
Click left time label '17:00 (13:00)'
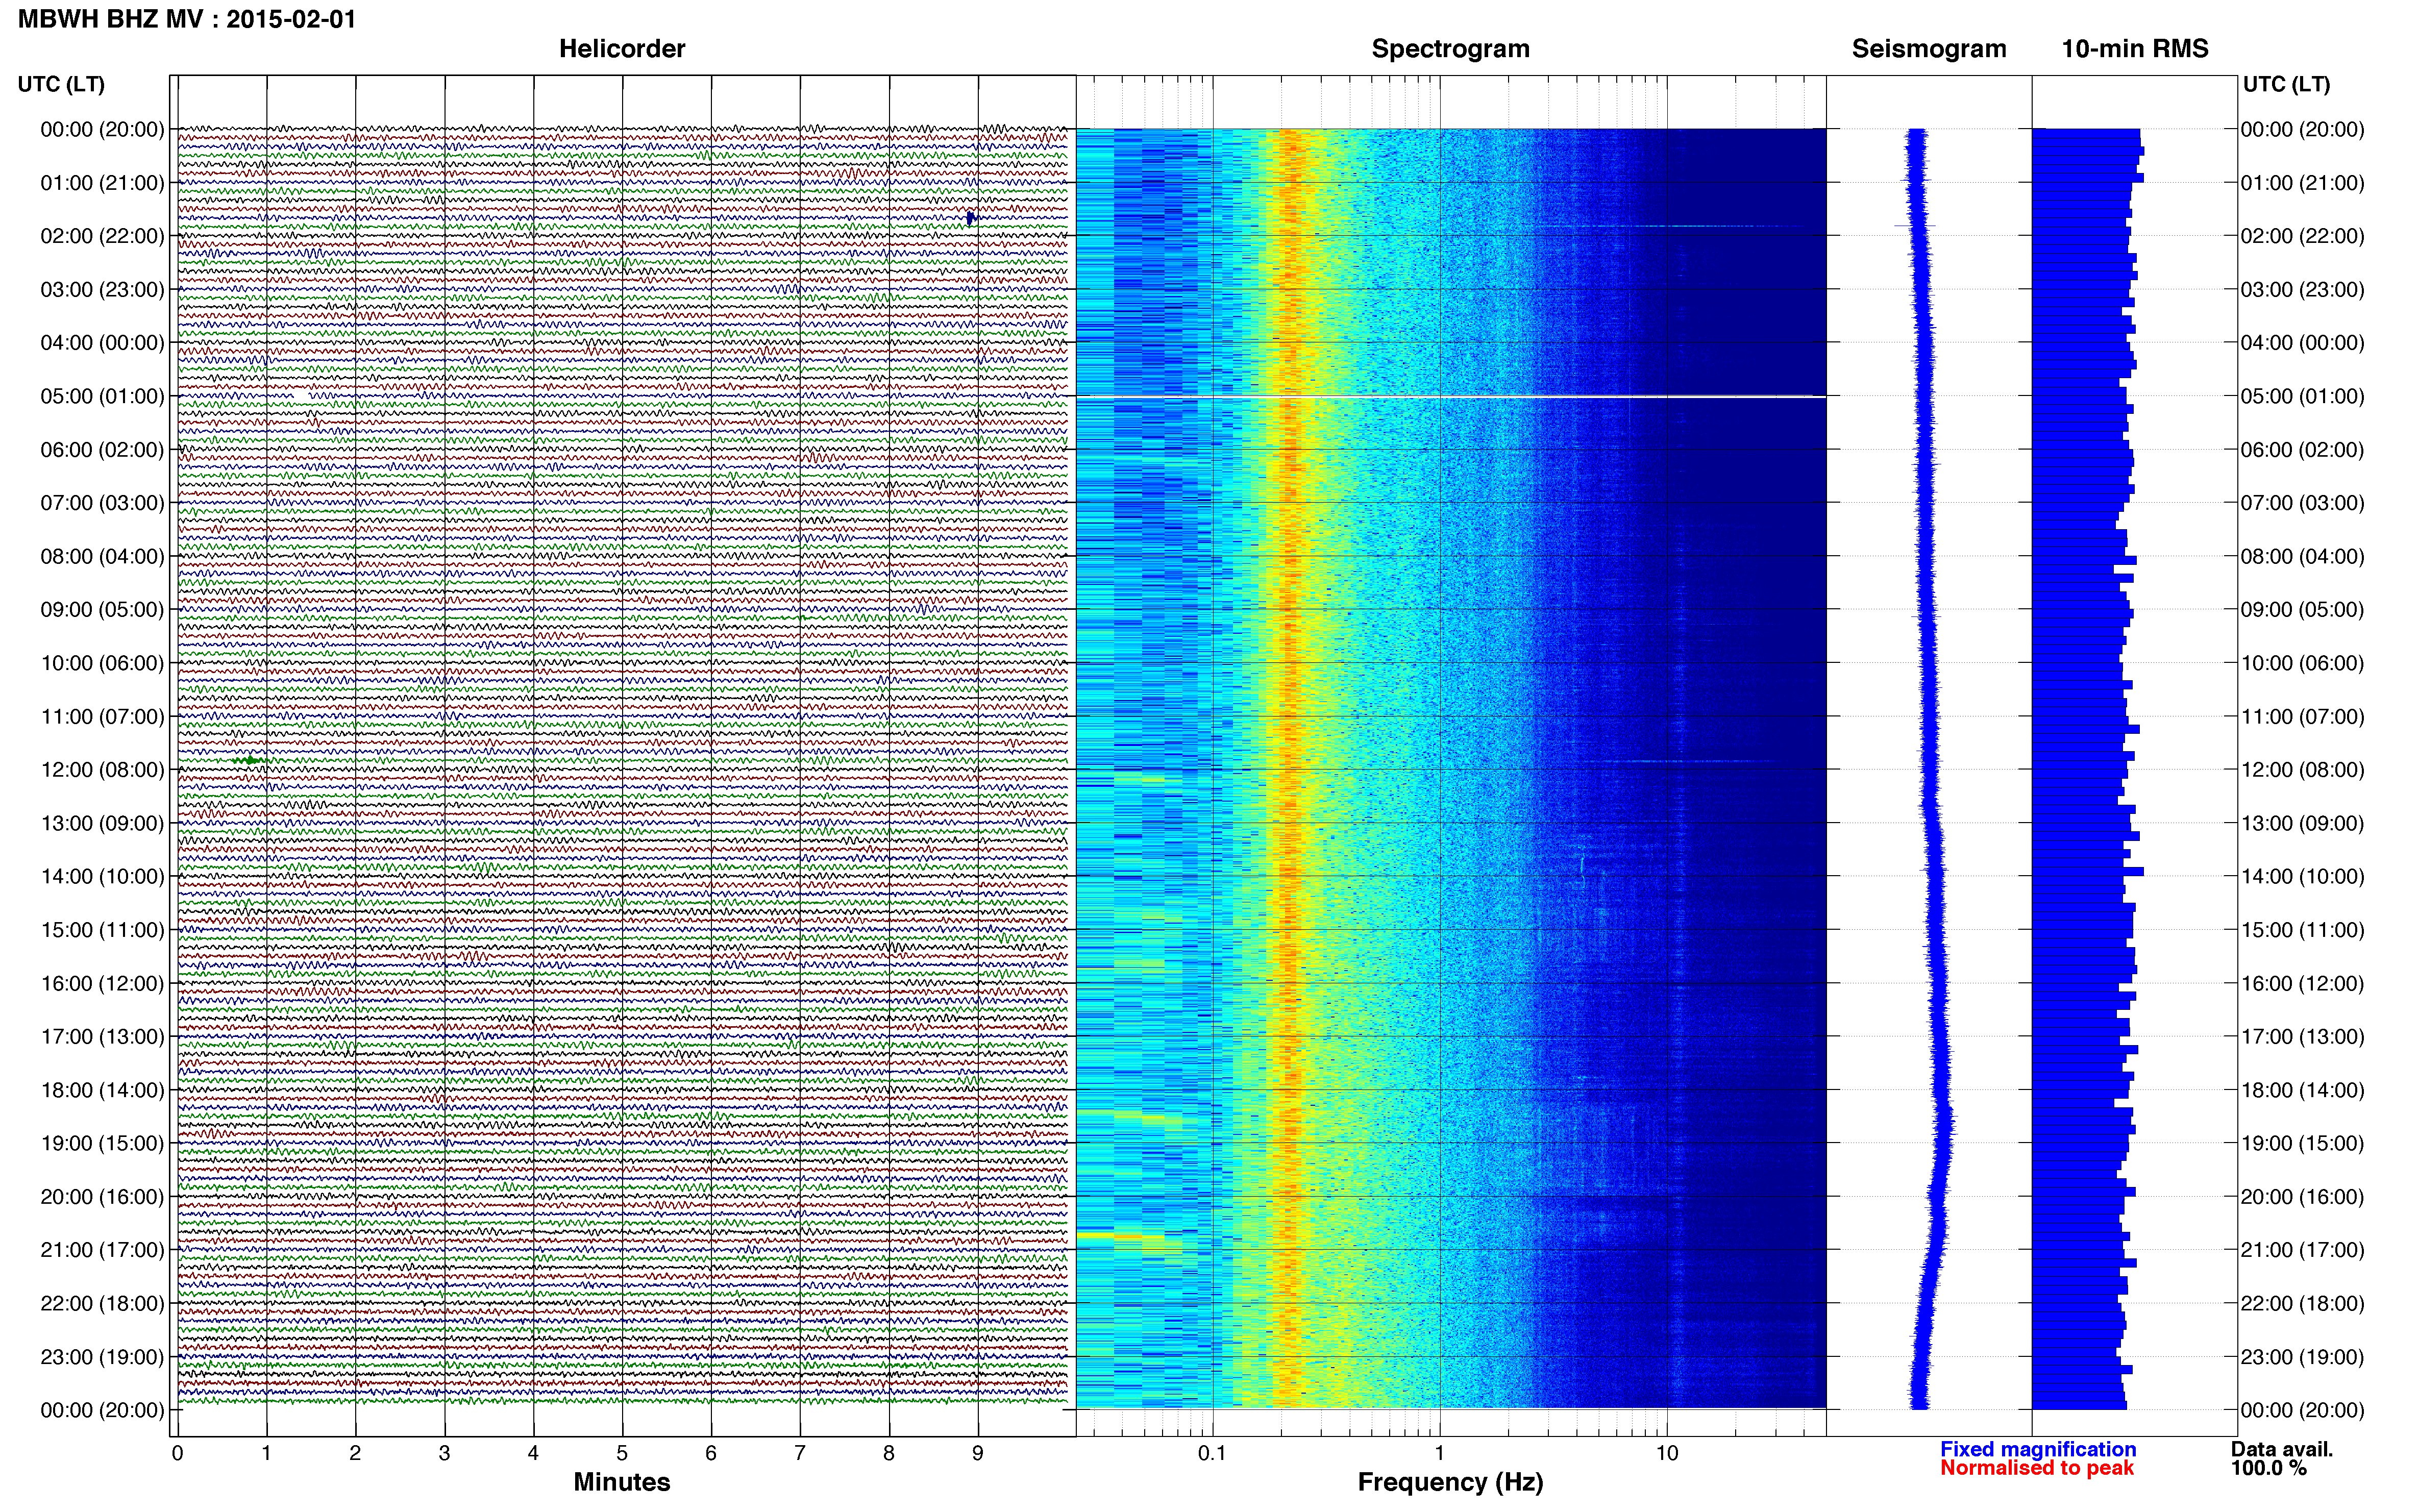[x=102, y=1037]
